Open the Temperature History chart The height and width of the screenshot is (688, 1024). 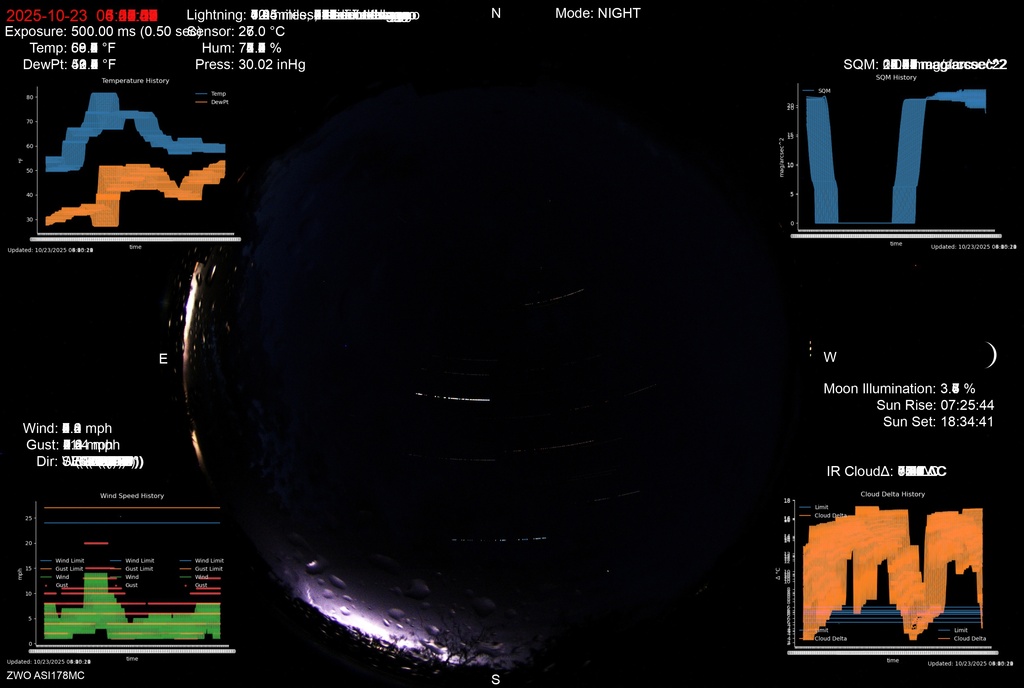(135, 162)
